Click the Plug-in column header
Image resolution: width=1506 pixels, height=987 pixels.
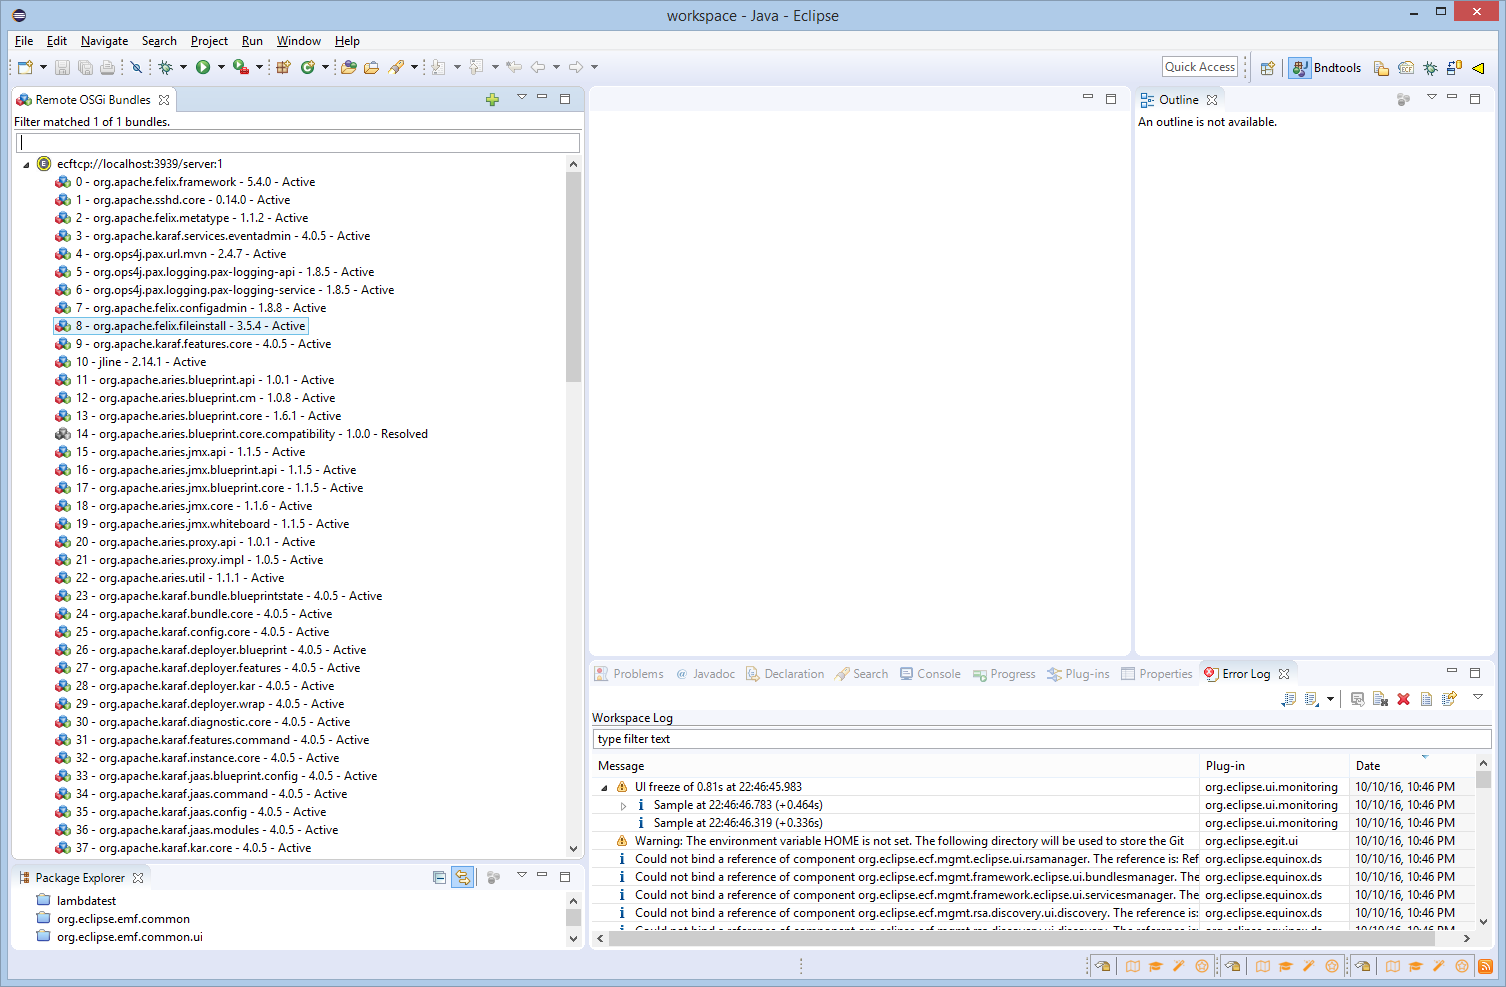pyautogui.click(x=1274, y=766)
